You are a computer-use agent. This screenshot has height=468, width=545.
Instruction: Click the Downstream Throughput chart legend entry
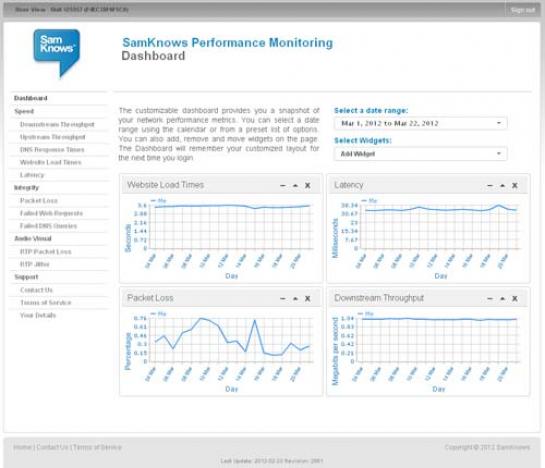365,314
